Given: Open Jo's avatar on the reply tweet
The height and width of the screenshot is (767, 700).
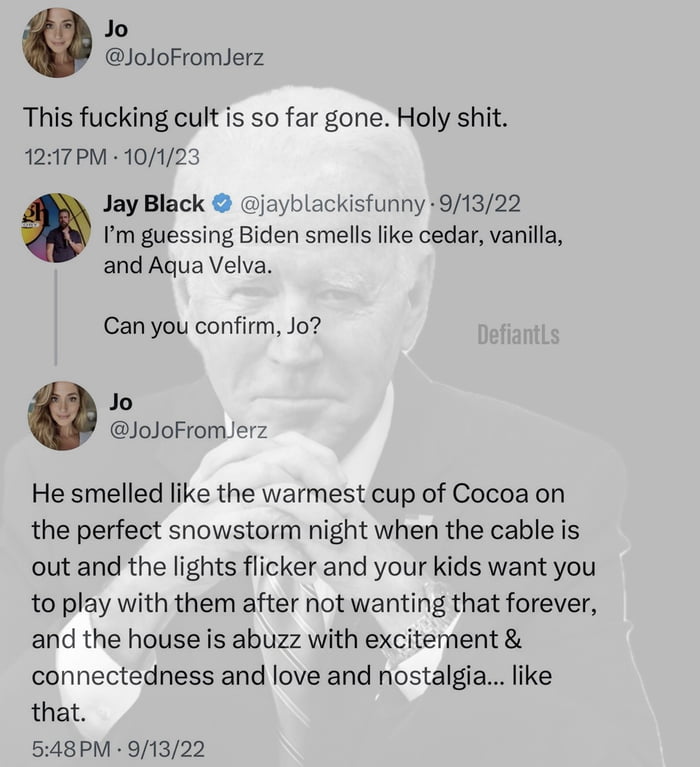Looking at the screenshot, I should [x=62, y=415].
